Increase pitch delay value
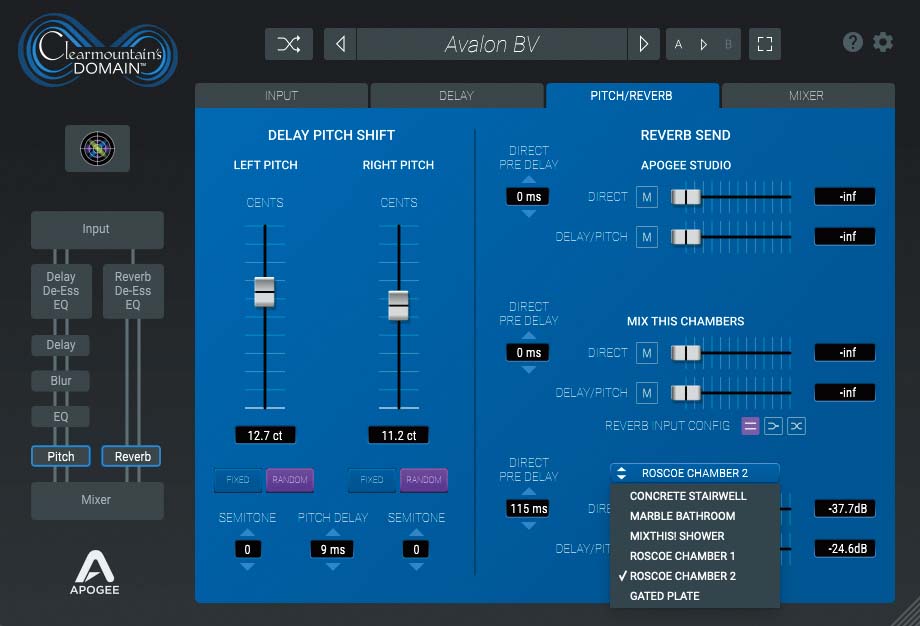 [x=333, y=533]
